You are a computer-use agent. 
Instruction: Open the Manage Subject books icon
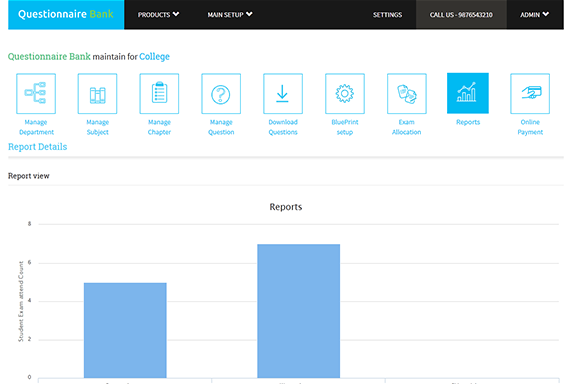pyautogui.click(x=97, y=94)
